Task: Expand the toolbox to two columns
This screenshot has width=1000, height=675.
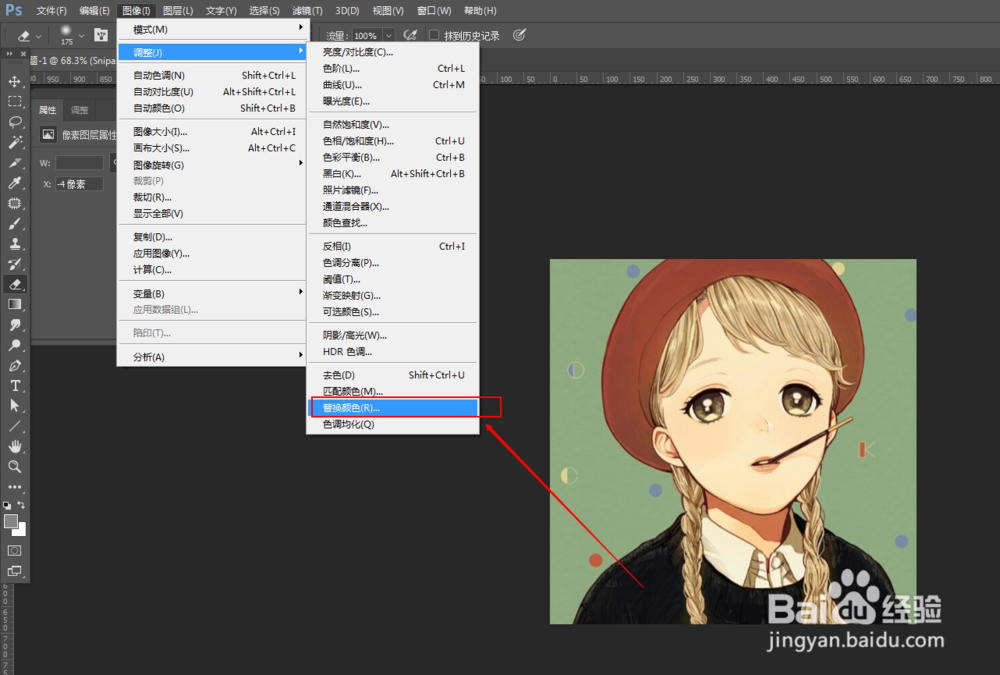Action: (10, 54)
